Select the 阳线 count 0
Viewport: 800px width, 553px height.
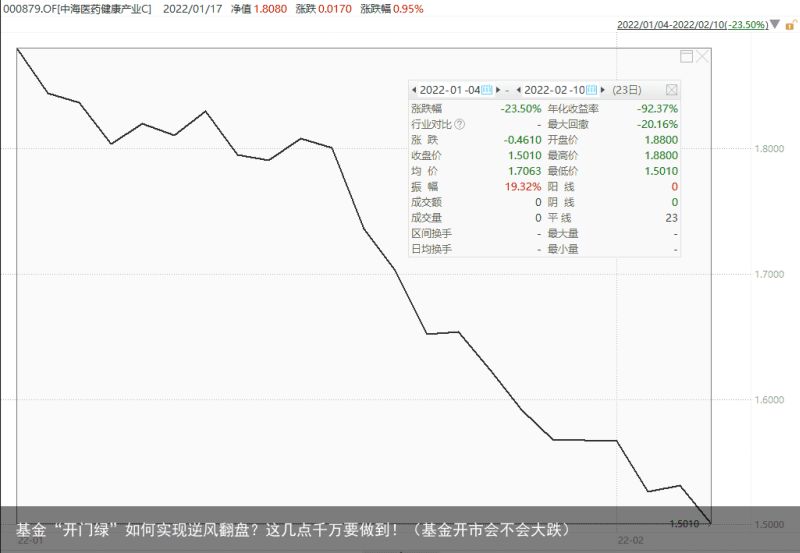pos(674,186)
